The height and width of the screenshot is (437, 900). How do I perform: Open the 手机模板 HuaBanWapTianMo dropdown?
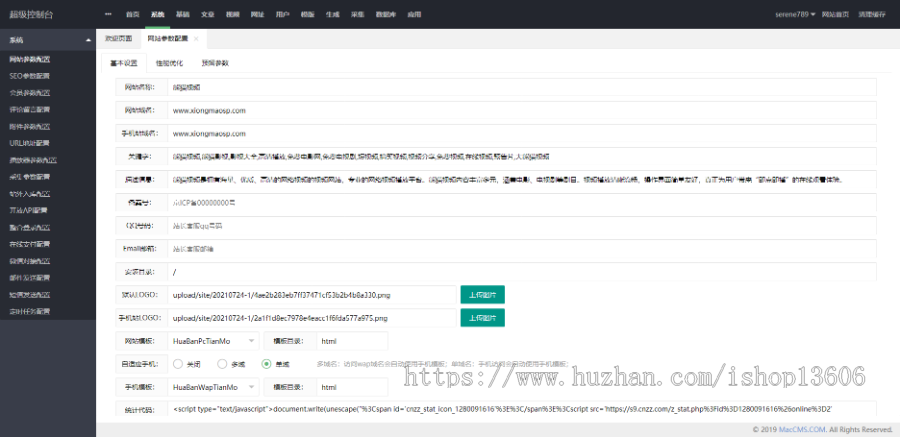213,387
